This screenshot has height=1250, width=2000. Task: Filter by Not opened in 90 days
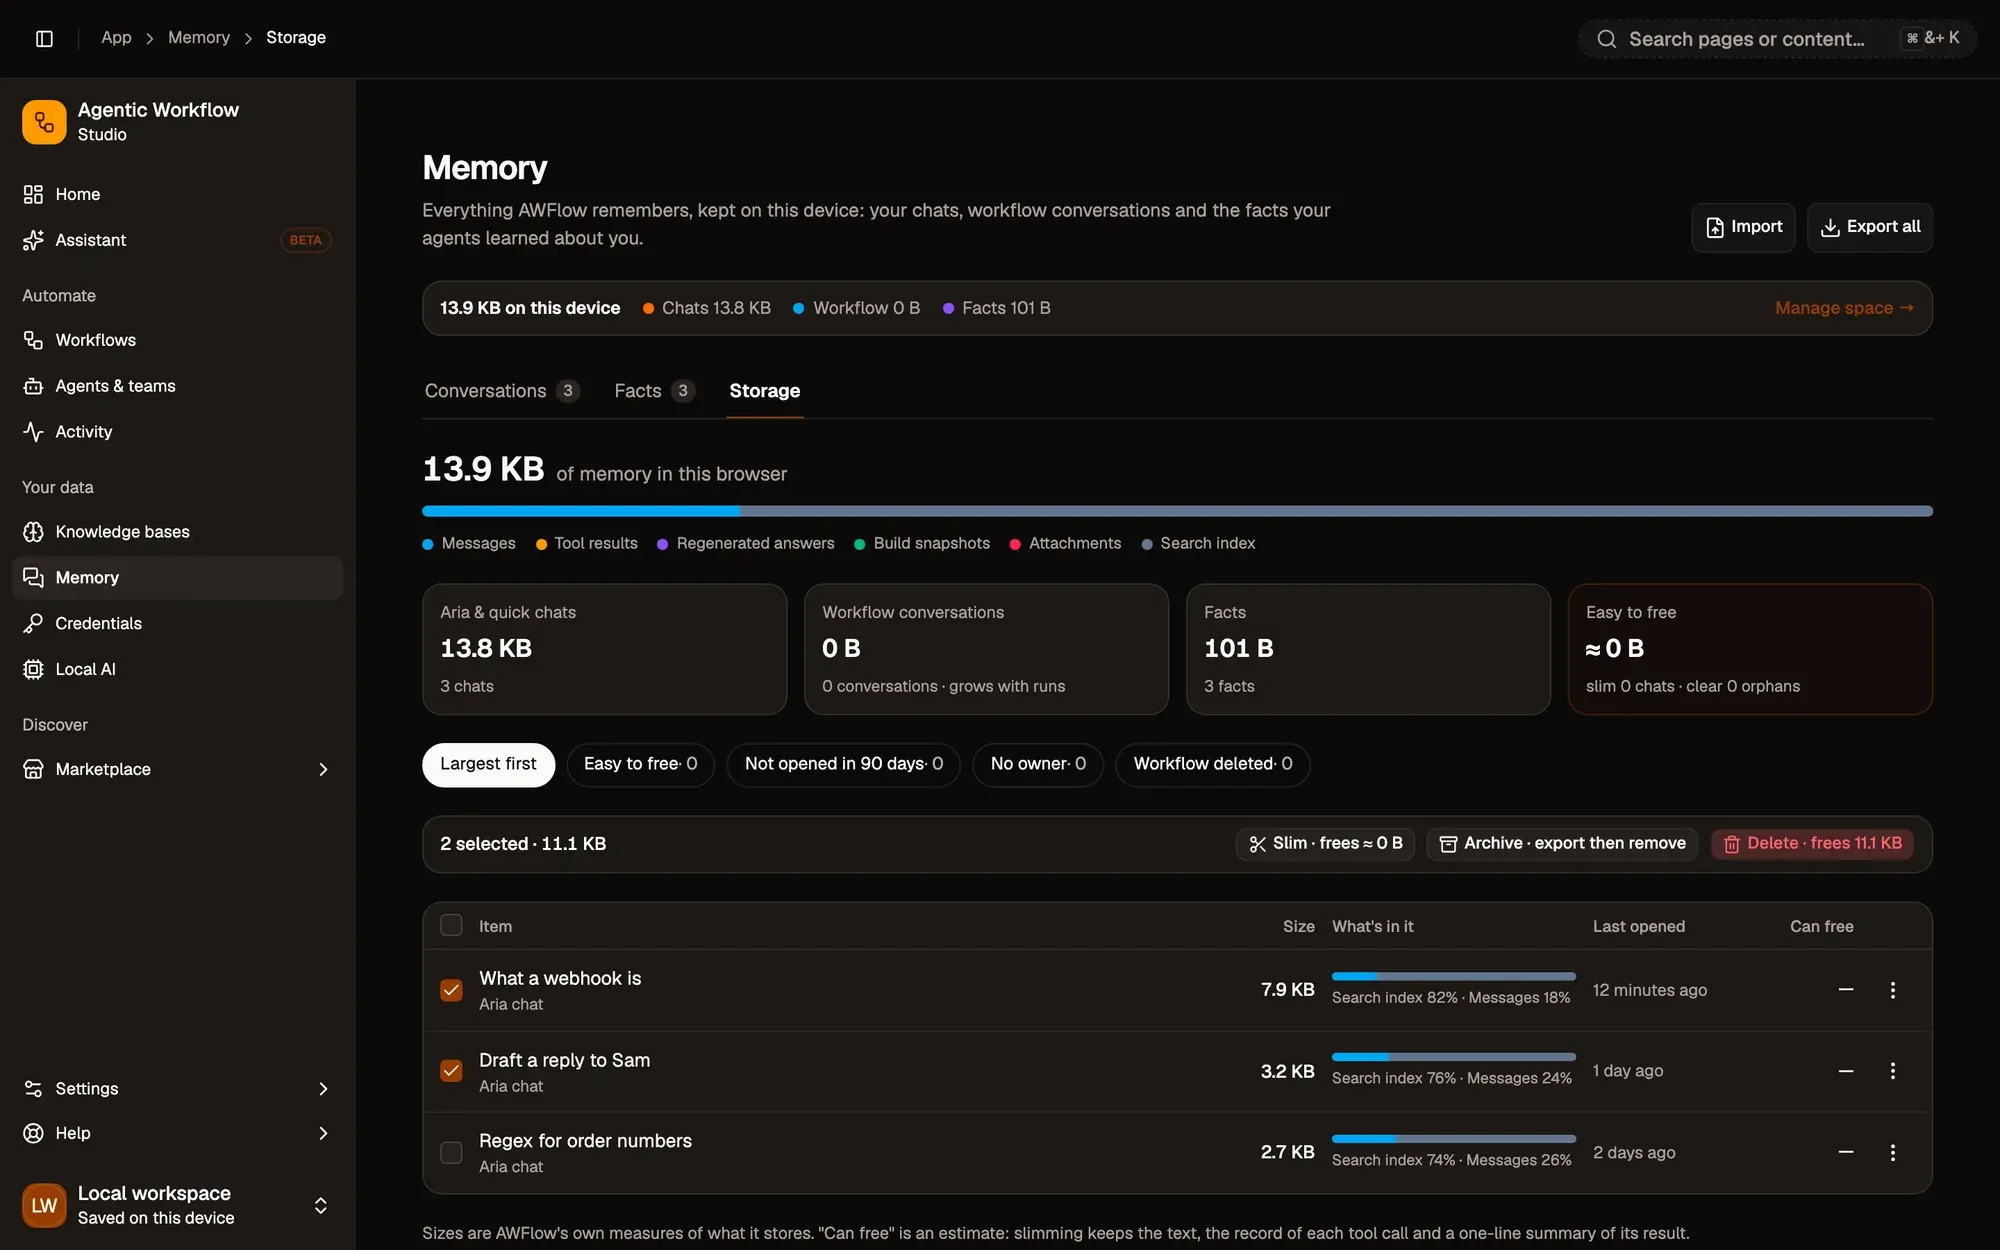click(x=843, y=765)
